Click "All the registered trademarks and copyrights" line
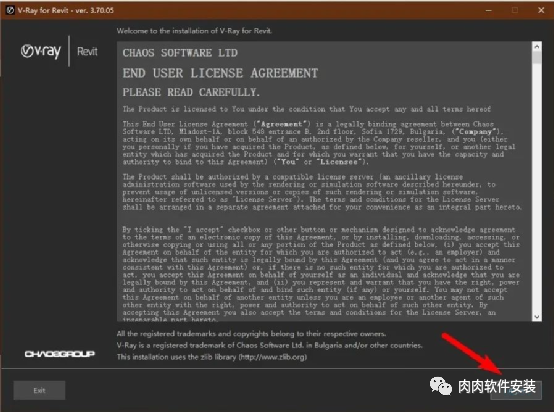 click(251, 334)
